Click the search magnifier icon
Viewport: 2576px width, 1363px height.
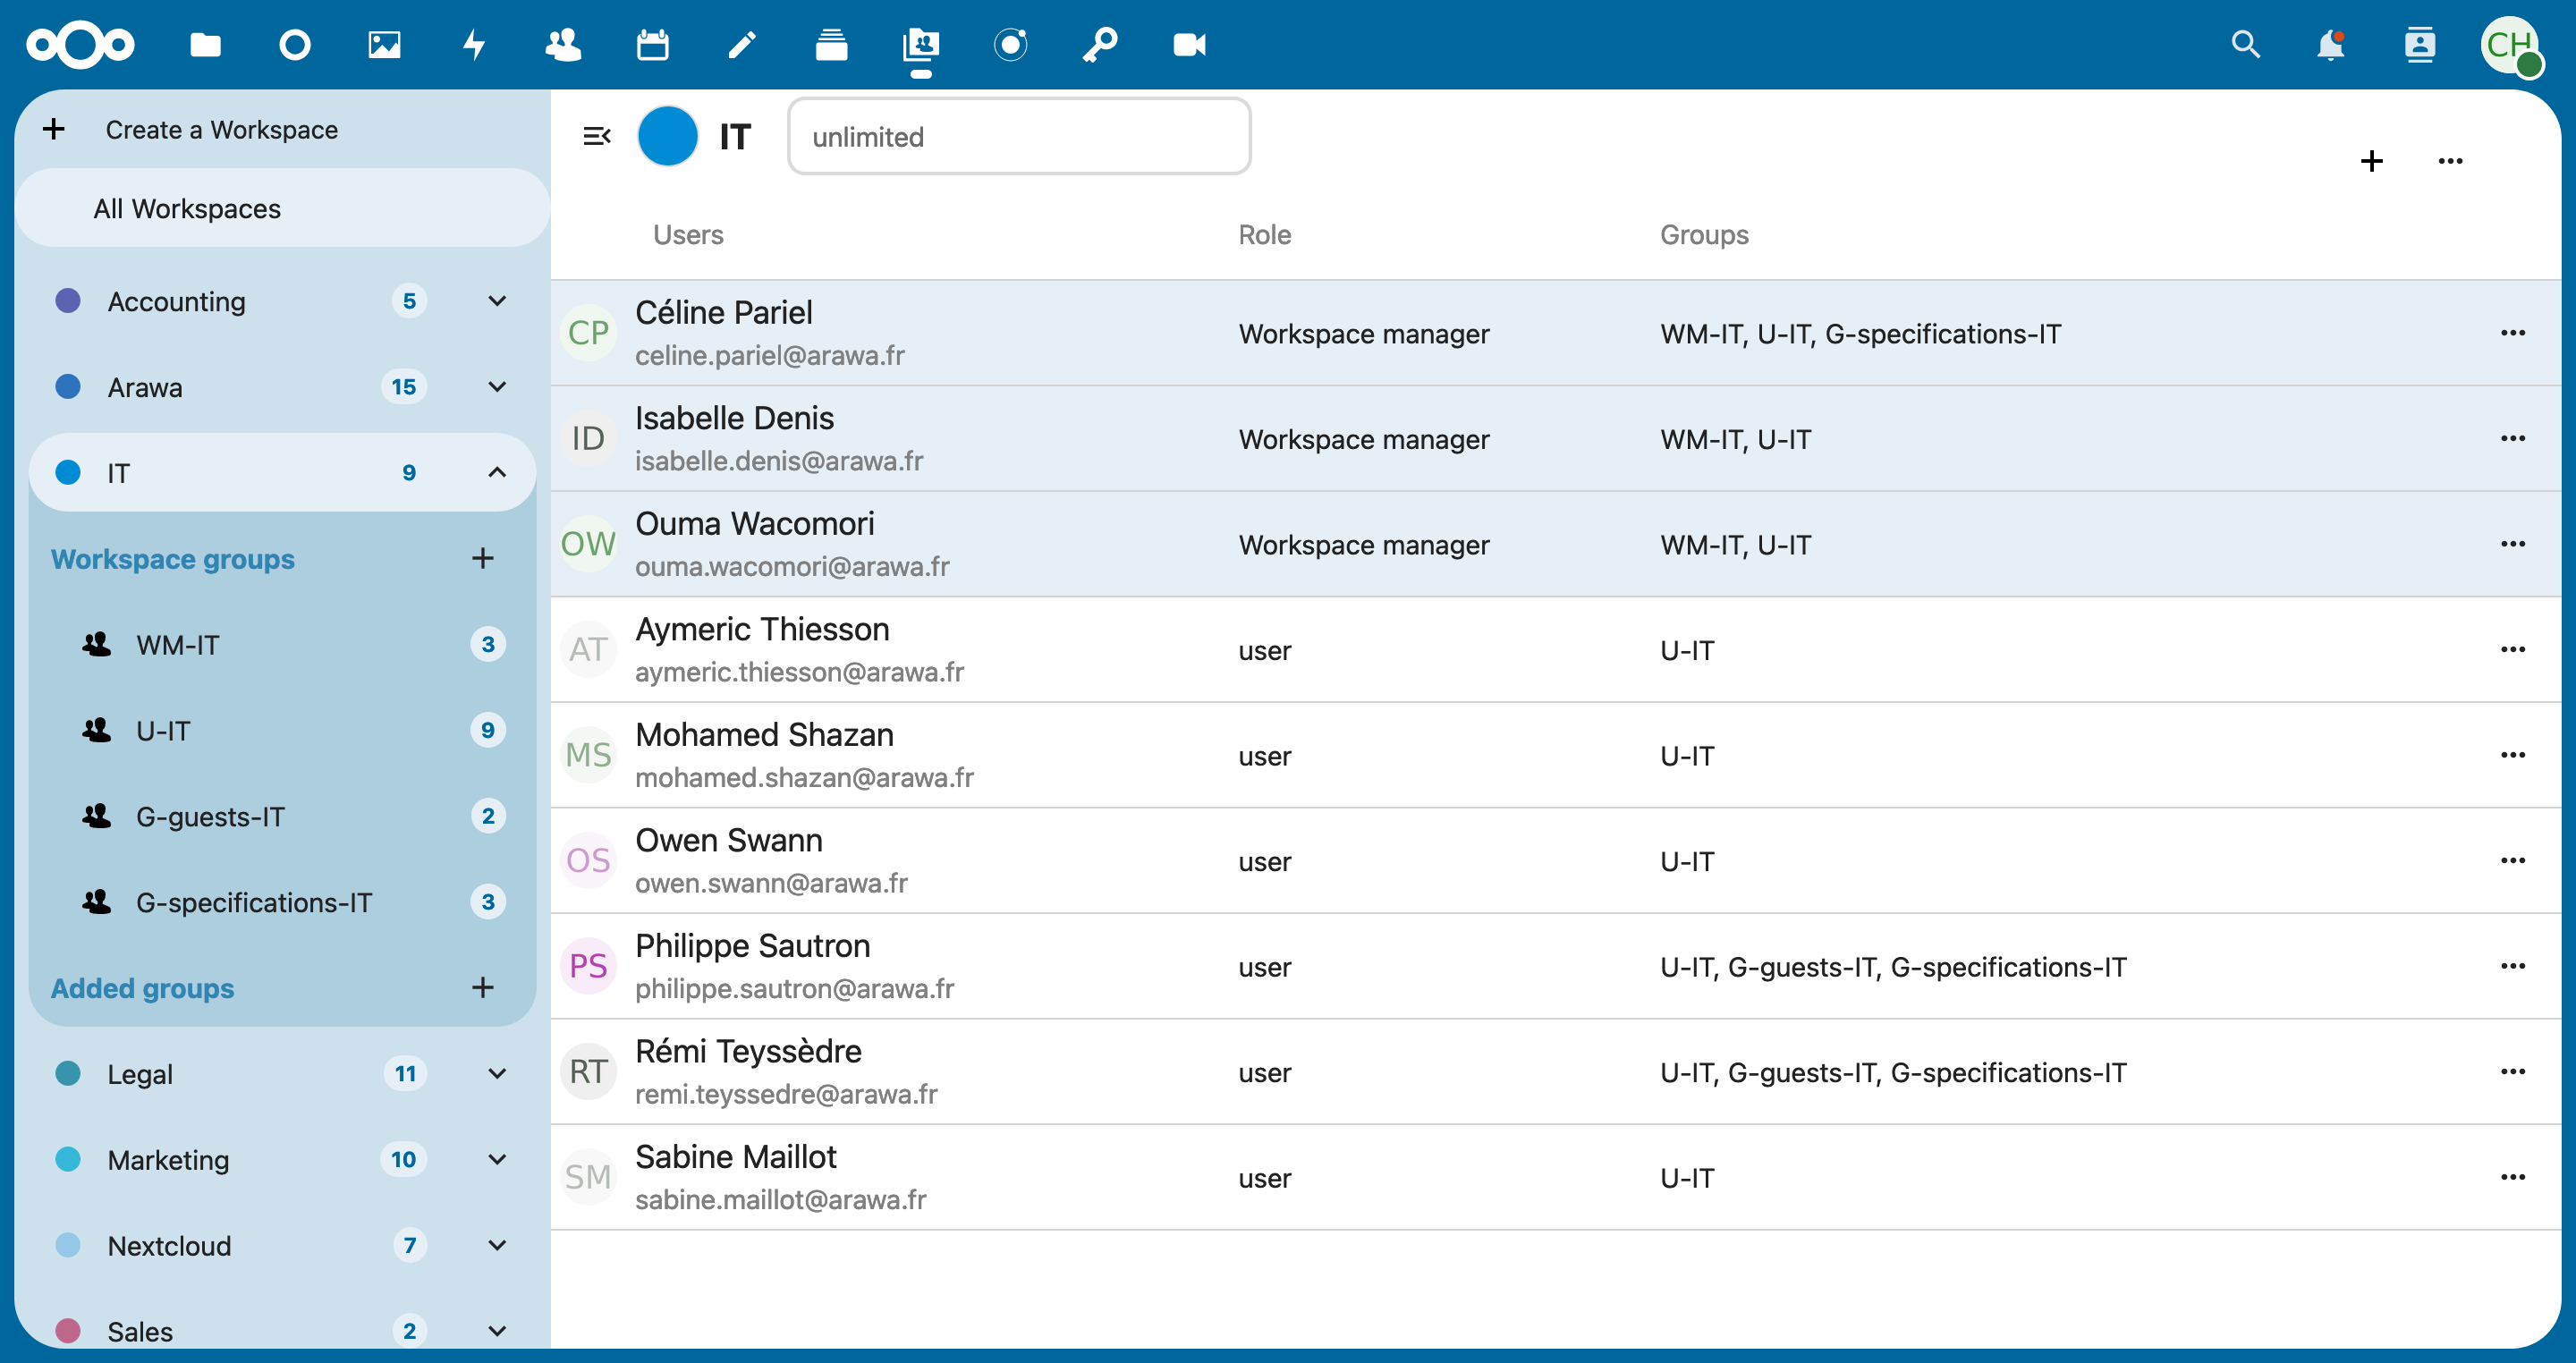tap(2245, 45)
